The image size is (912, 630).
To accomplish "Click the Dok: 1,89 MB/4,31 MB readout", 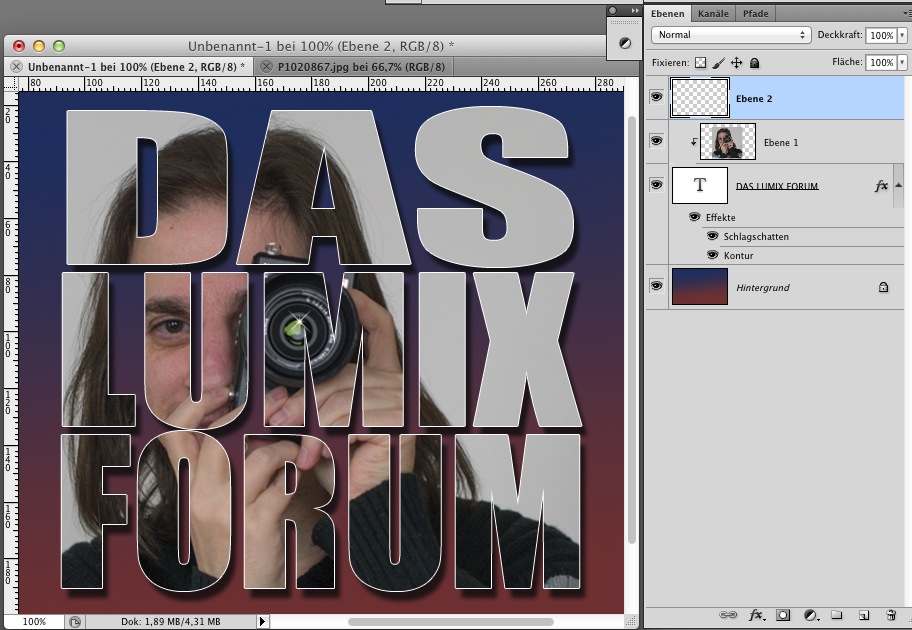I will [x=170, y=622].
